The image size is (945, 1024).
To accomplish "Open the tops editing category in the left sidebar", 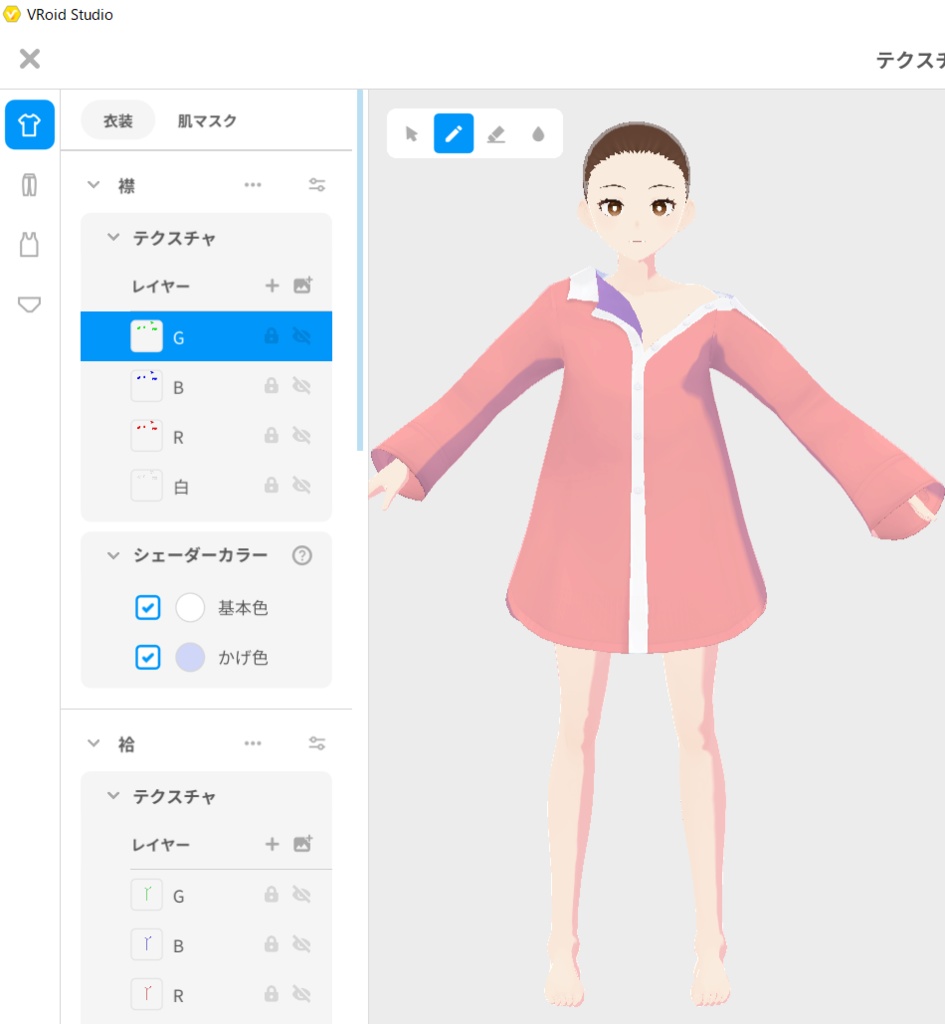I will [29, 126].
